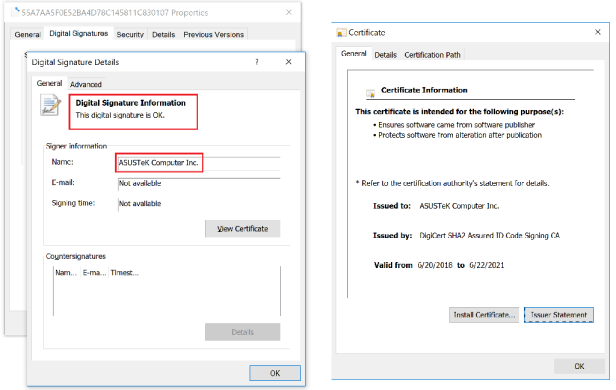Click the signer Name field with ASUSTeK Computer Inc.

coord(199,163)
